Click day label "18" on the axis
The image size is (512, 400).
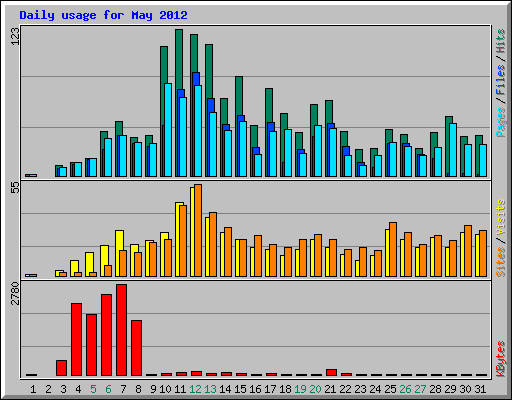(285, 389)
